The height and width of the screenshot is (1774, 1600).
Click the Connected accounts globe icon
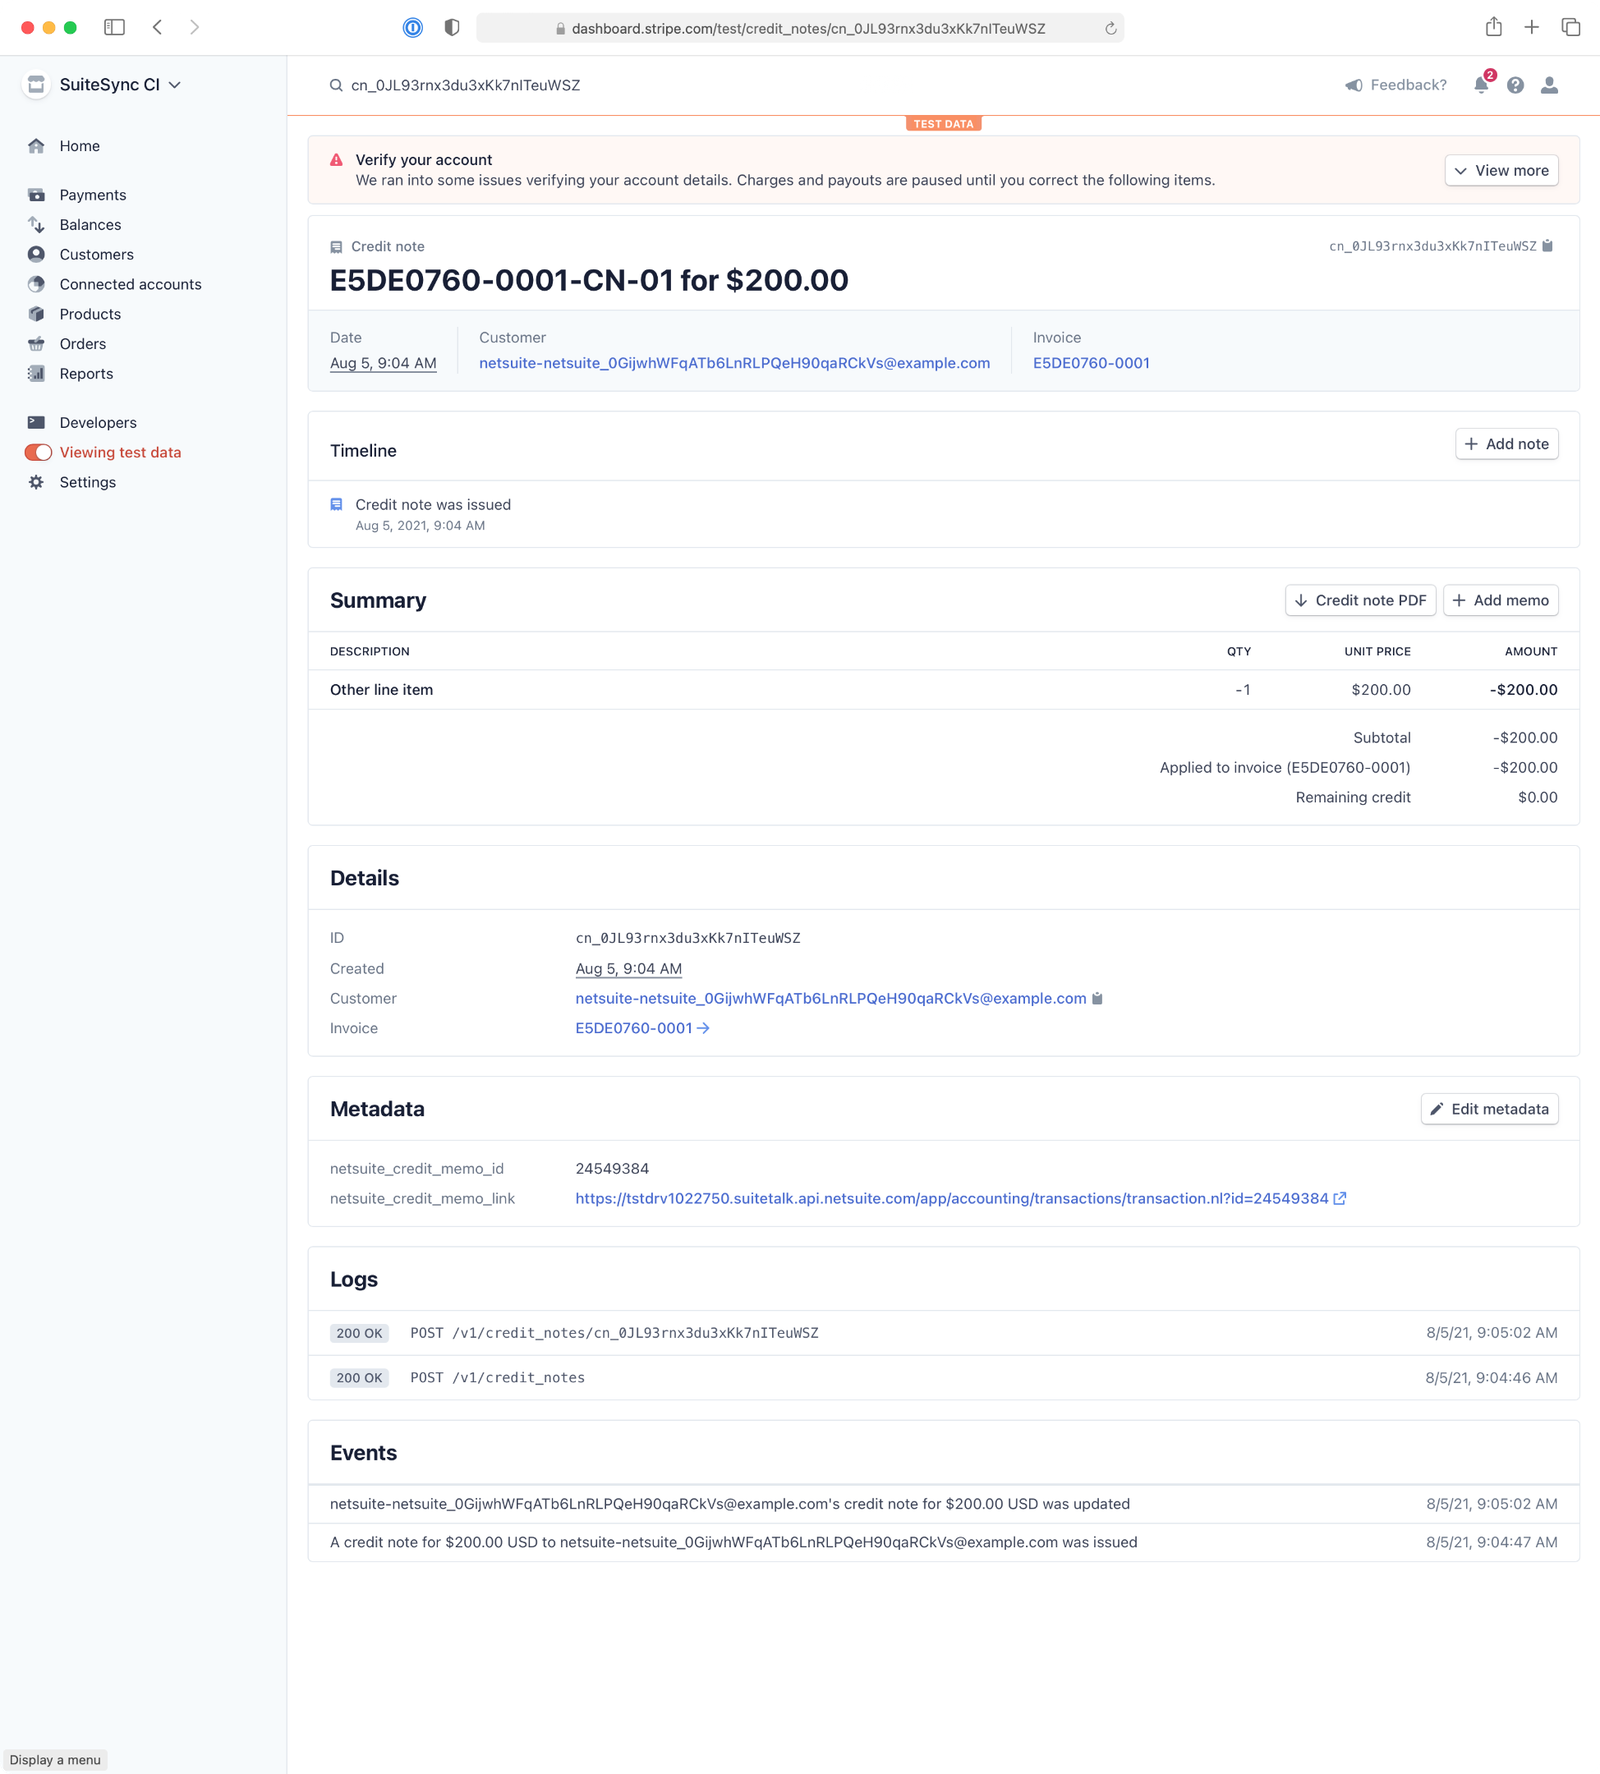[36, 284]
